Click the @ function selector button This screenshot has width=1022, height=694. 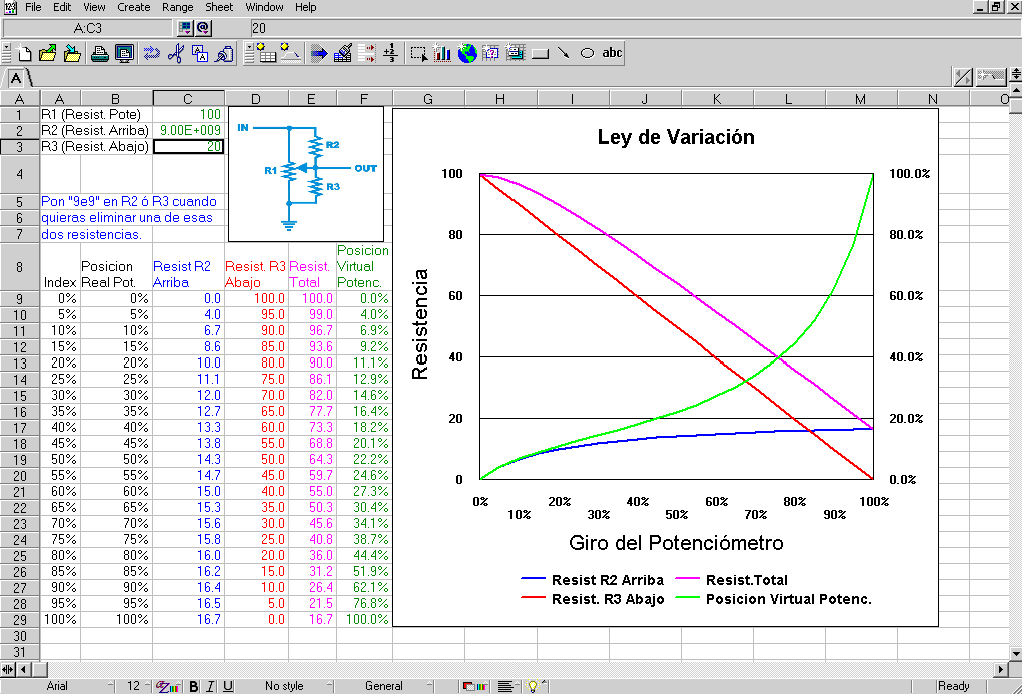click(x=203, y=28)
